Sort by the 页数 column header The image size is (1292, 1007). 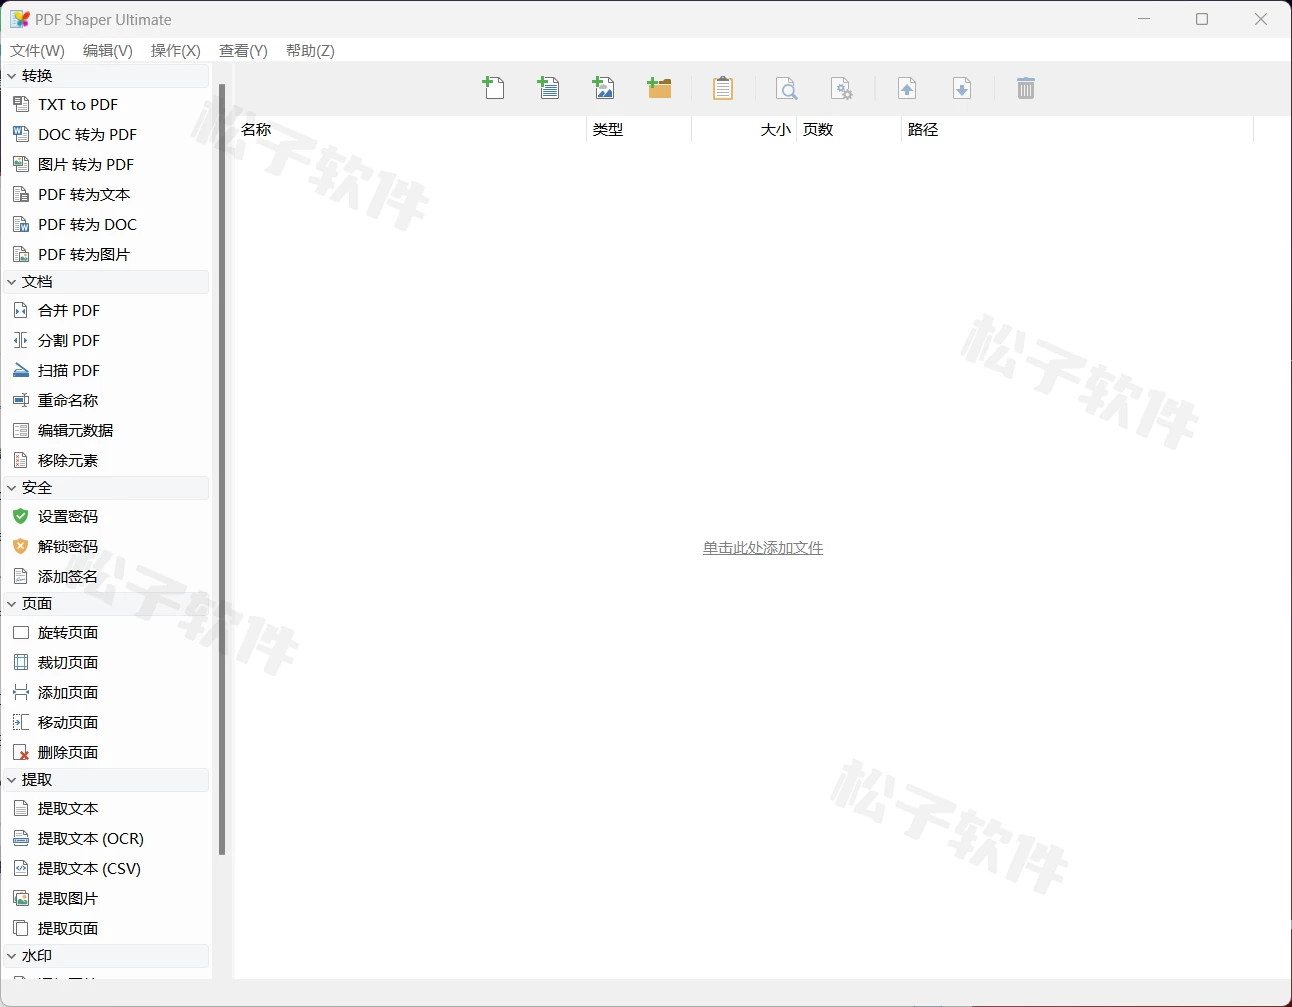pyautogui.click(x=849, y=130)
